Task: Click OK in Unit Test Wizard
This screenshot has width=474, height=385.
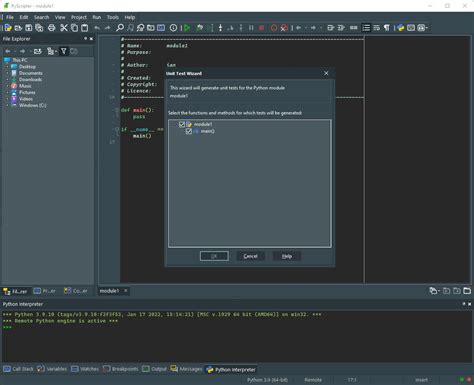Action: point(214,256)
